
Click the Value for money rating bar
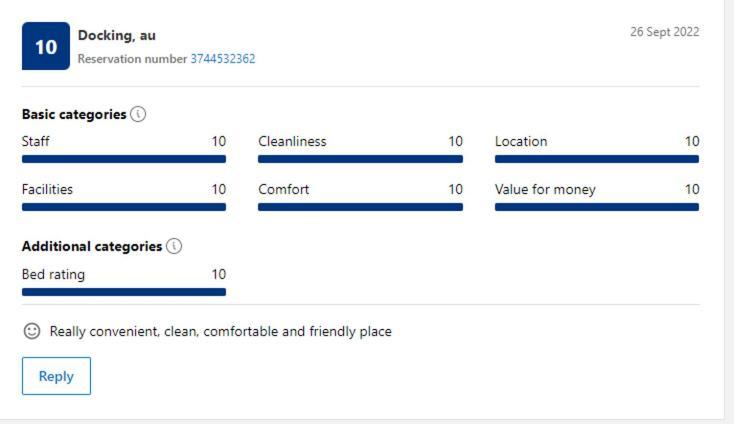click(597, 207)
